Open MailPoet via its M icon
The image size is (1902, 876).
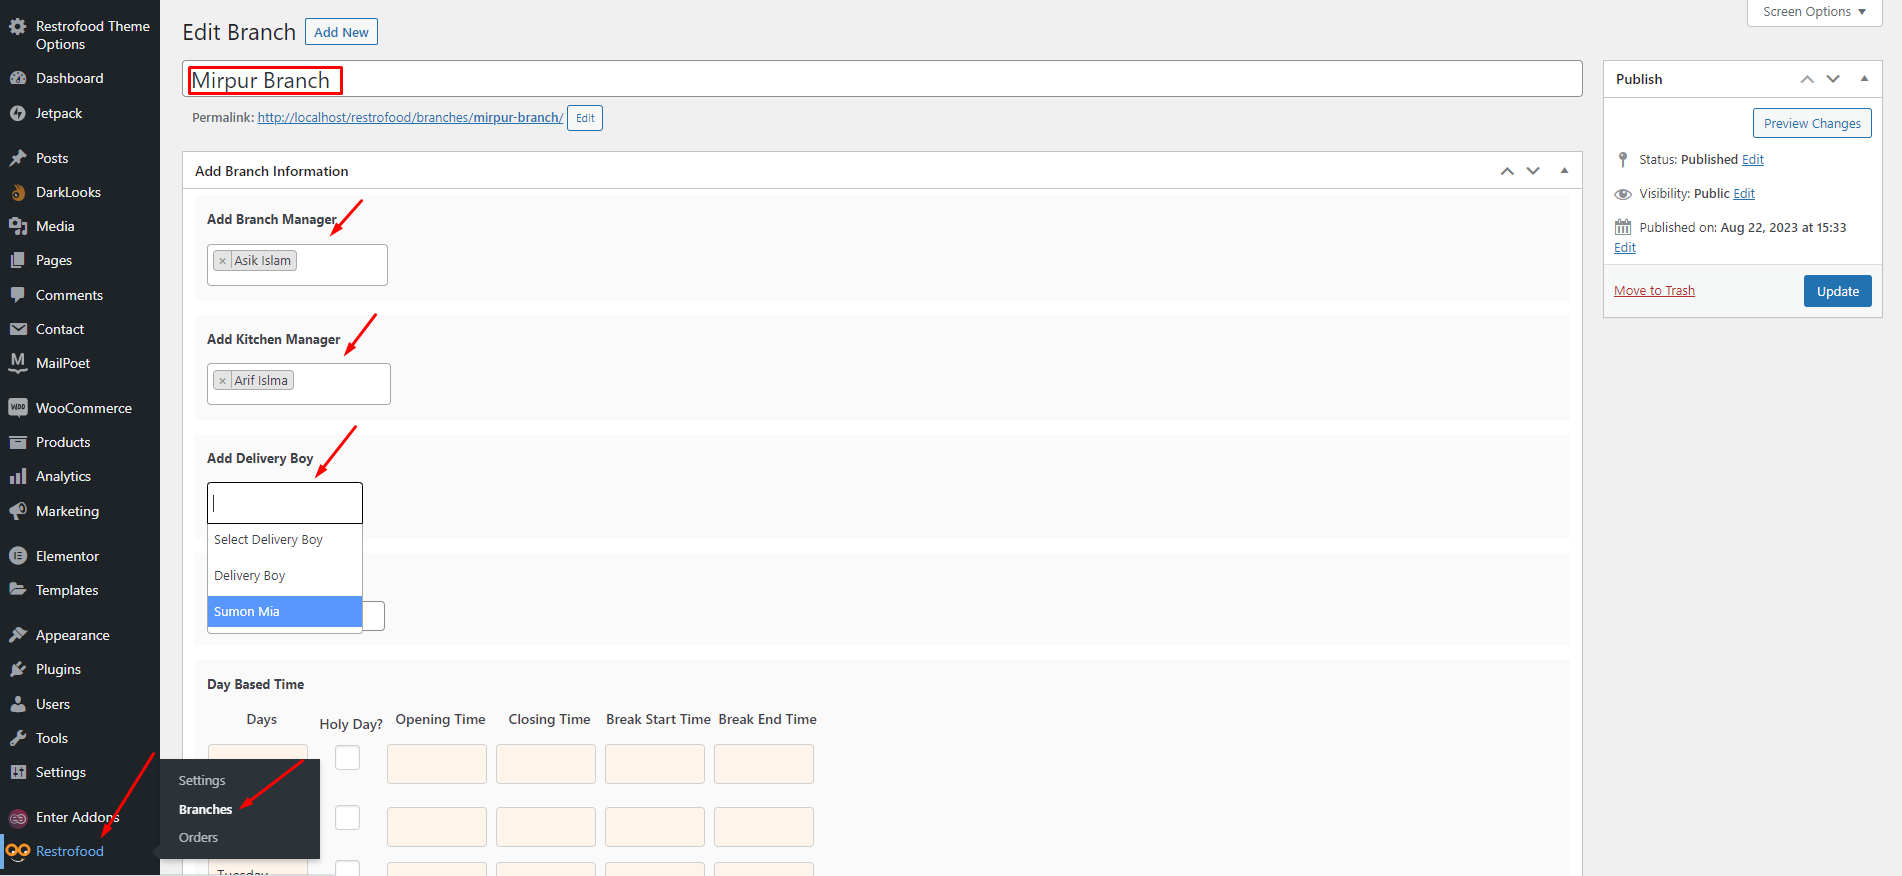18,363
